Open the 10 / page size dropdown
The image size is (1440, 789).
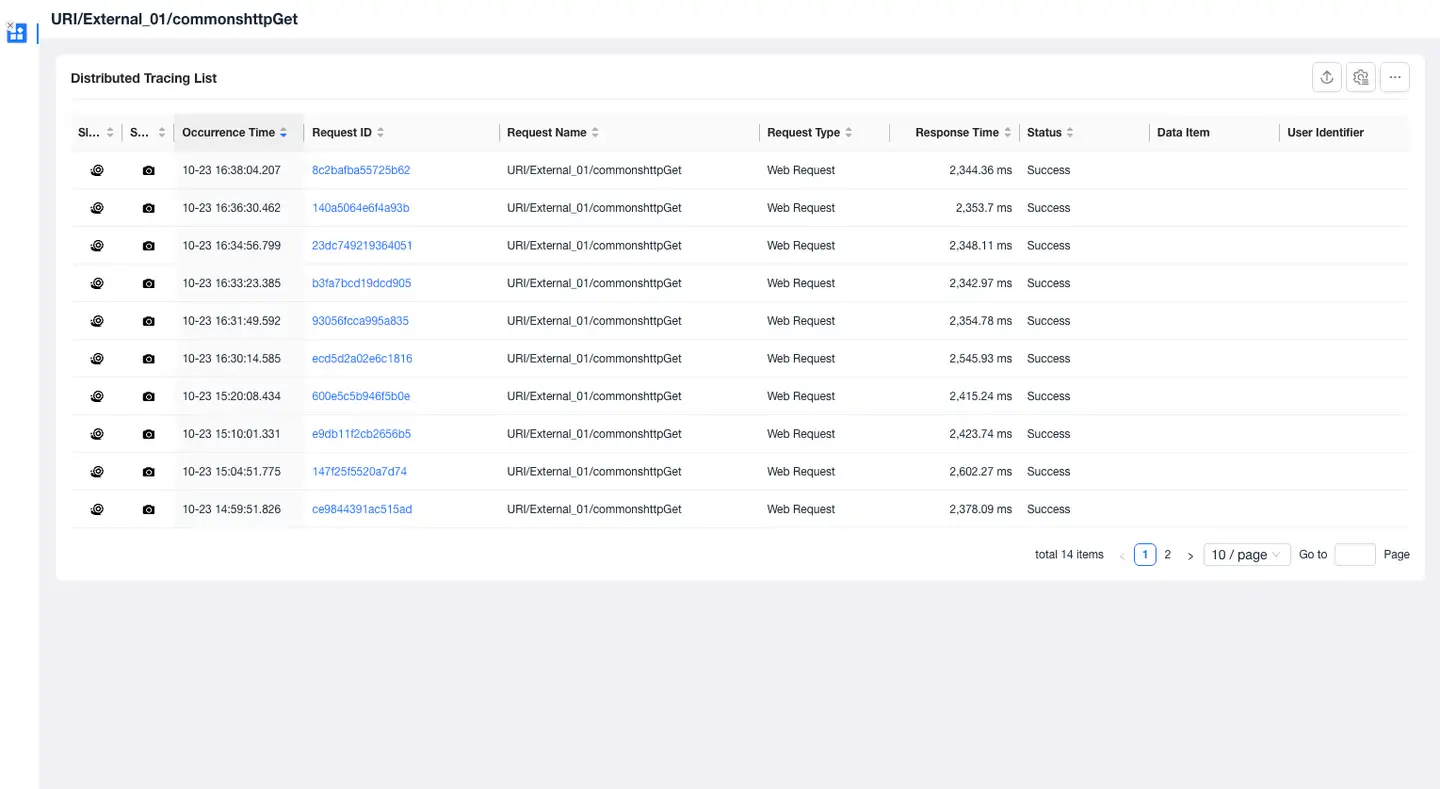(x=1246, y=554)
